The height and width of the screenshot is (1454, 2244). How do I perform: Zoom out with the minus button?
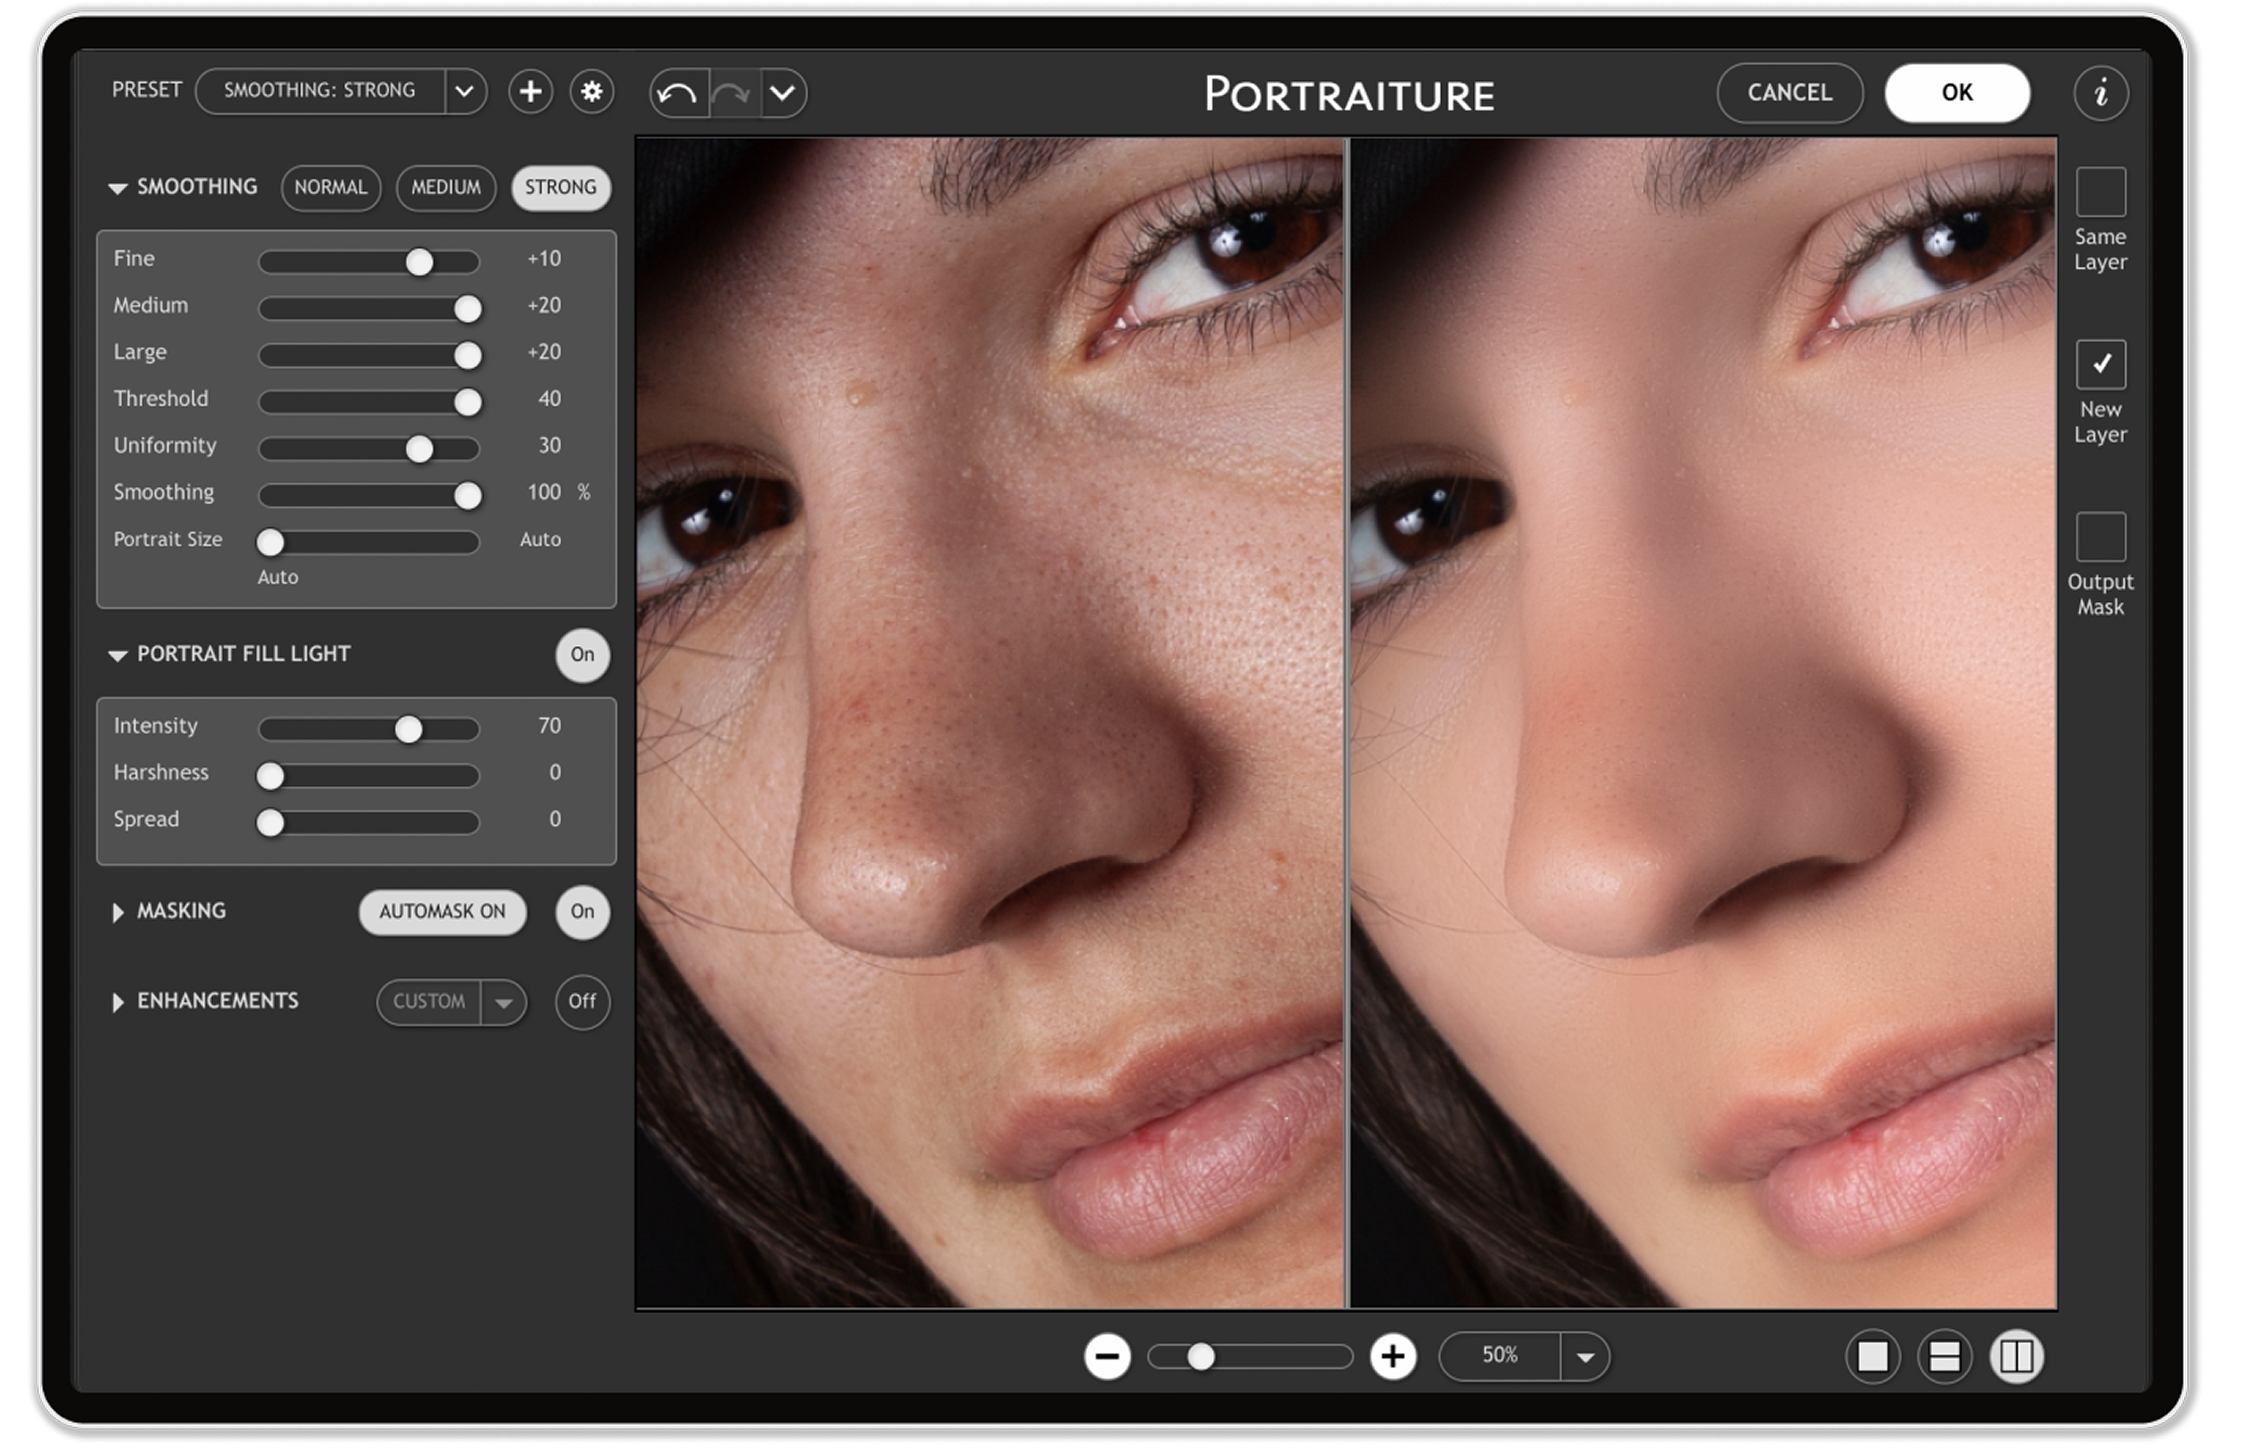pos(1107,1356)
